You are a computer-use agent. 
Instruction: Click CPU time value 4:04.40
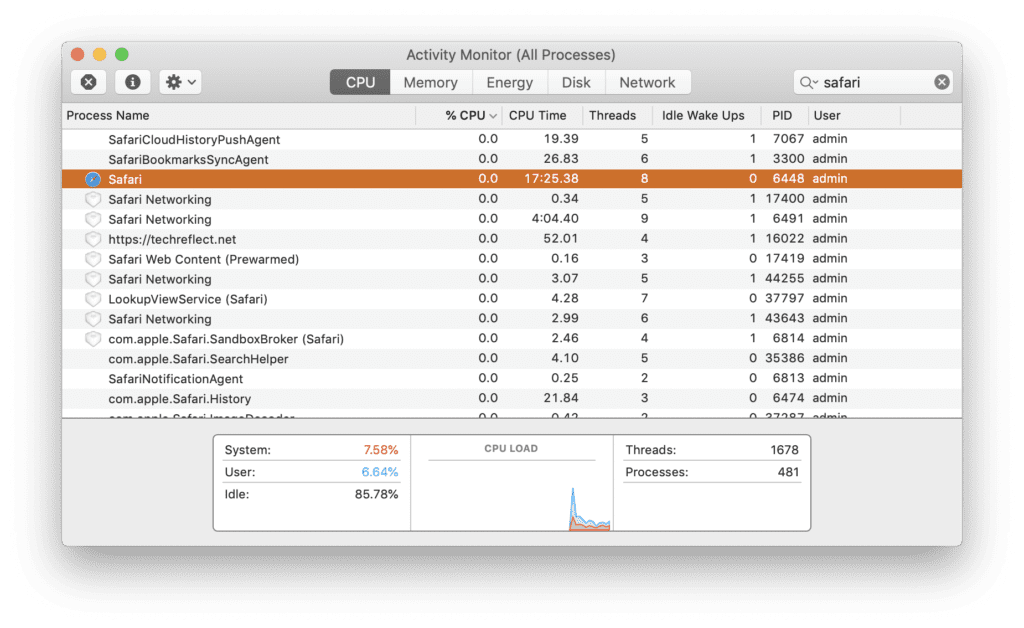(554, 218)
